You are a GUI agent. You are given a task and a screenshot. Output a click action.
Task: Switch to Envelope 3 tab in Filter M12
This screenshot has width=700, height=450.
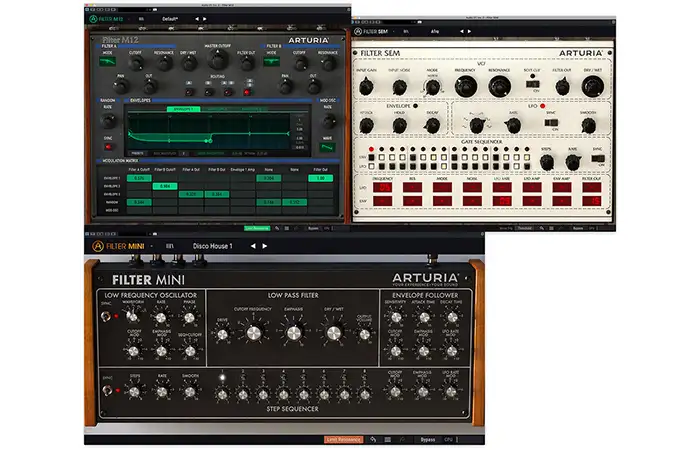[251, 109]
